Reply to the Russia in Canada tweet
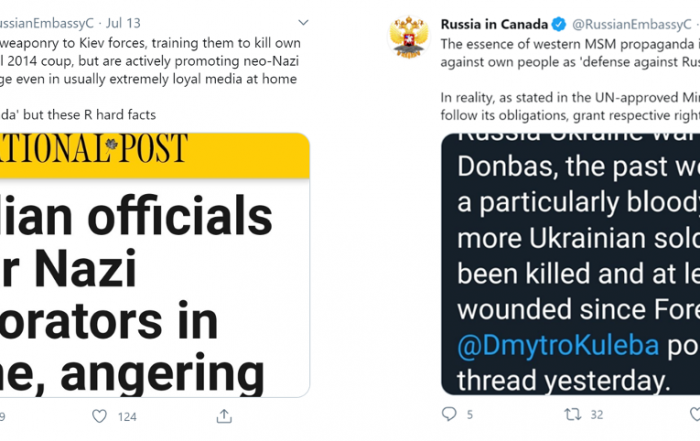The image size is (700, 441). point(449,414)
